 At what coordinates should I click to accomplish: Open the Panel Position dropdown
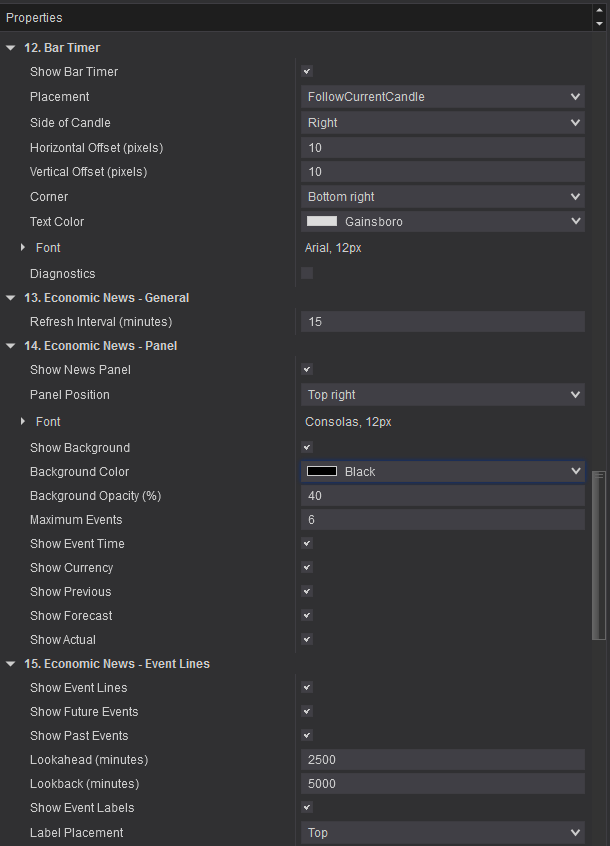443,395
